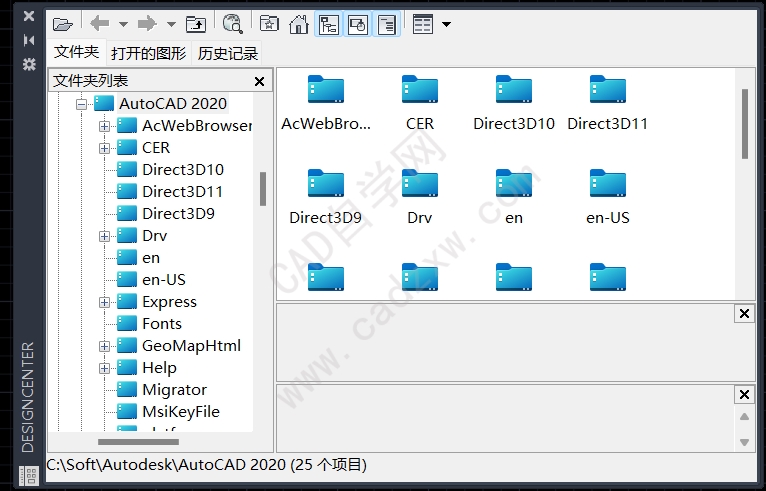Click the CER folder icon in content area

coord(420,89)
